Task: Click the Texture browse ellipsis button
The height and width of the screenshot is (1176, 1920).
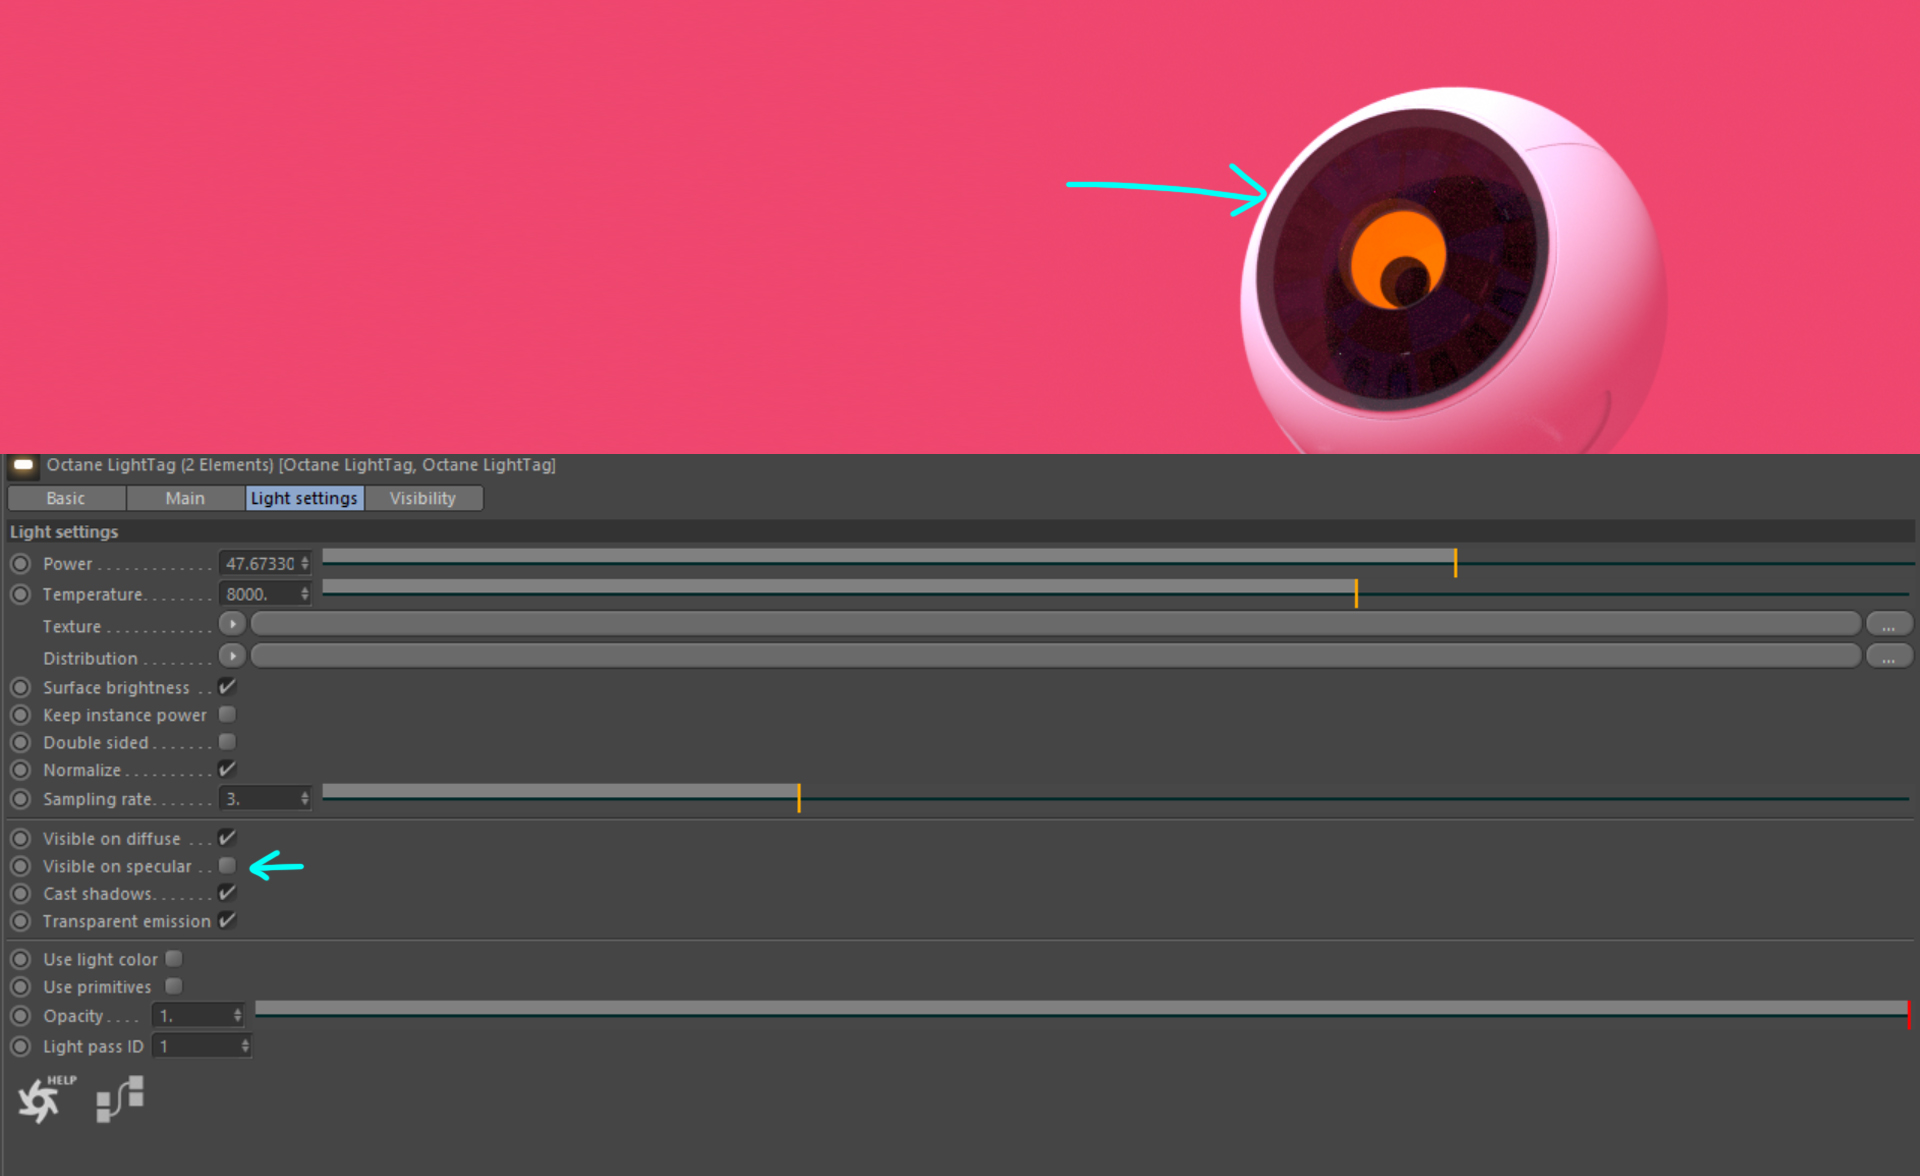Action: [x=1888, y=625]
